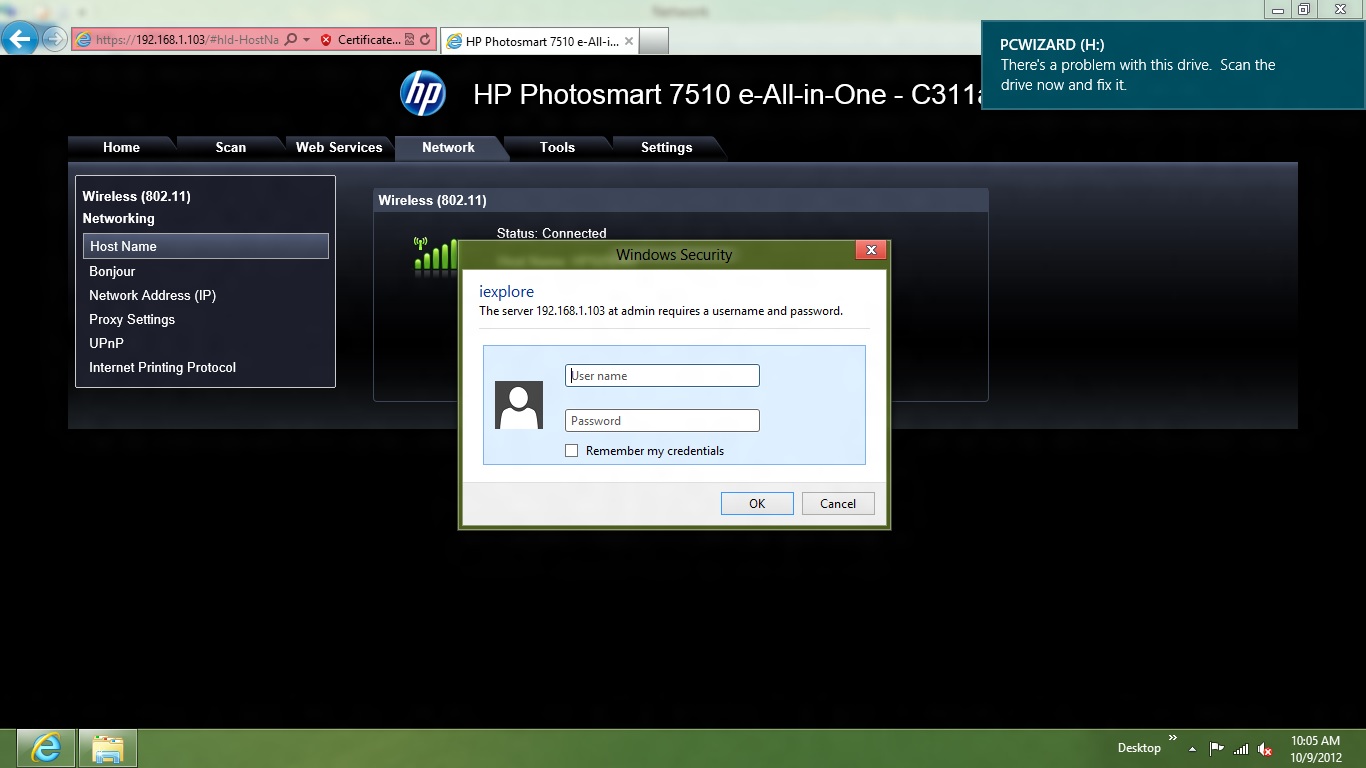
Task: Click the Wireless (802.11) panel header
Action: 680,200
